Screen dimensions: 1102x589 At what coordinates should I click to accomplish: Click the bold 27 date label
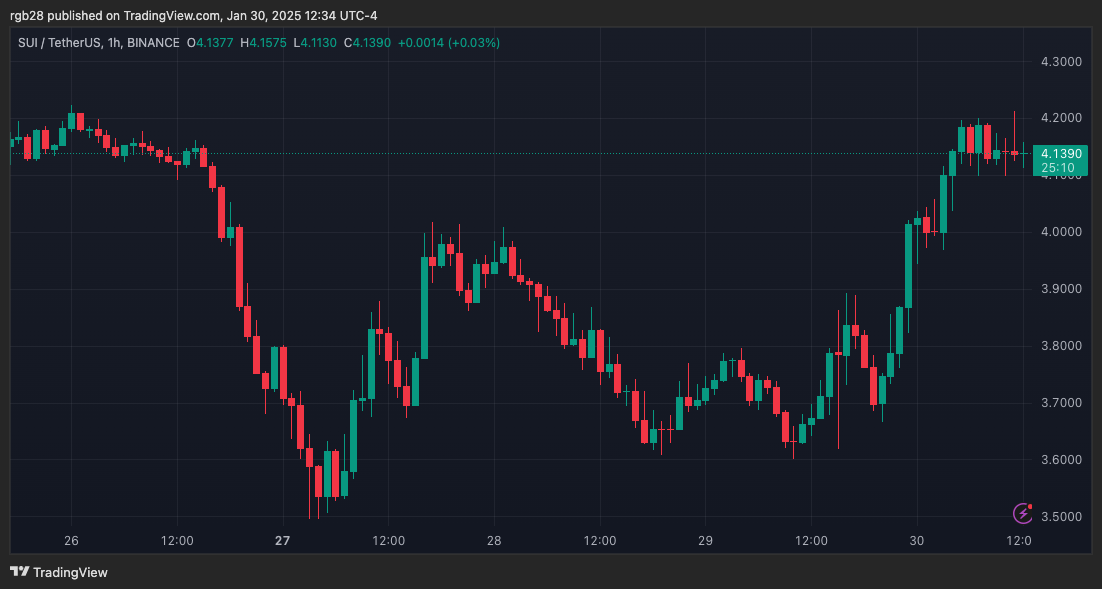pos(282,541)
